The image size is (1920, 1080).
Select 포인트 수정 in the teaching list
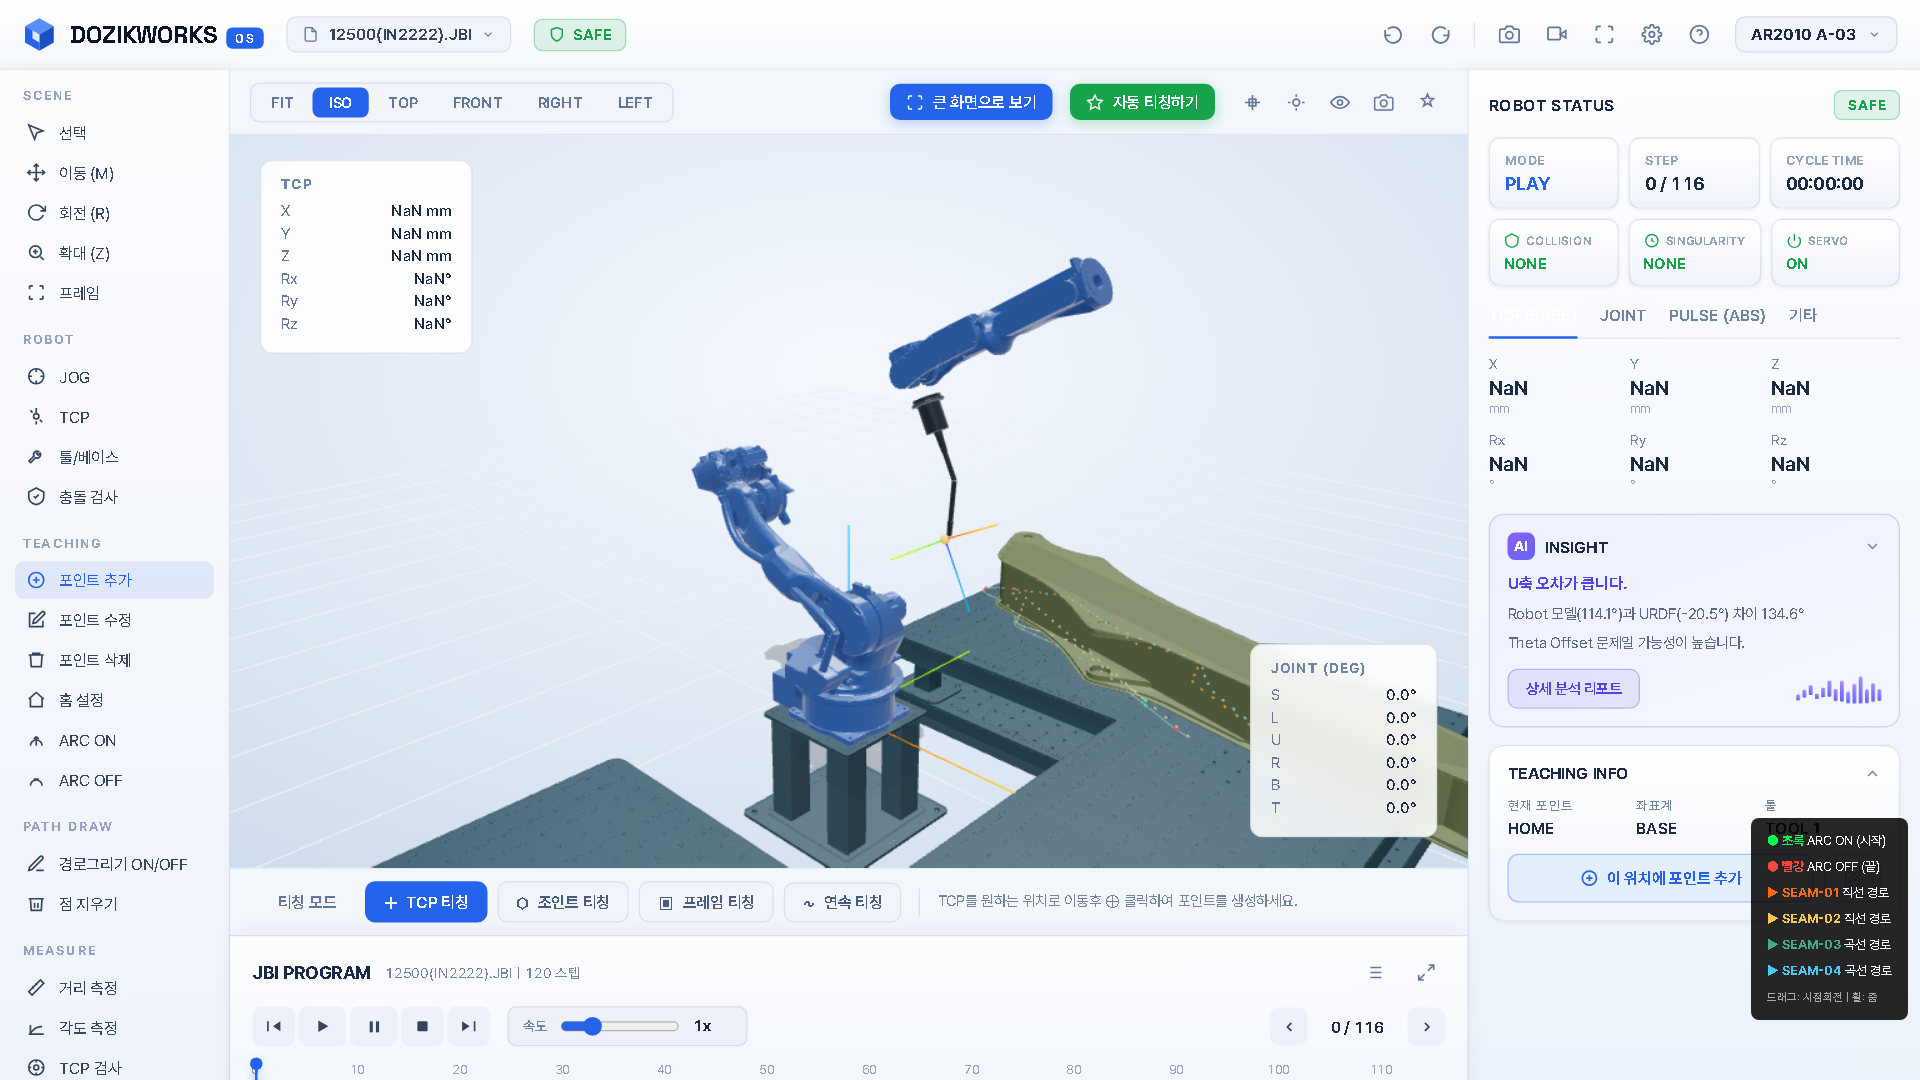115,620
